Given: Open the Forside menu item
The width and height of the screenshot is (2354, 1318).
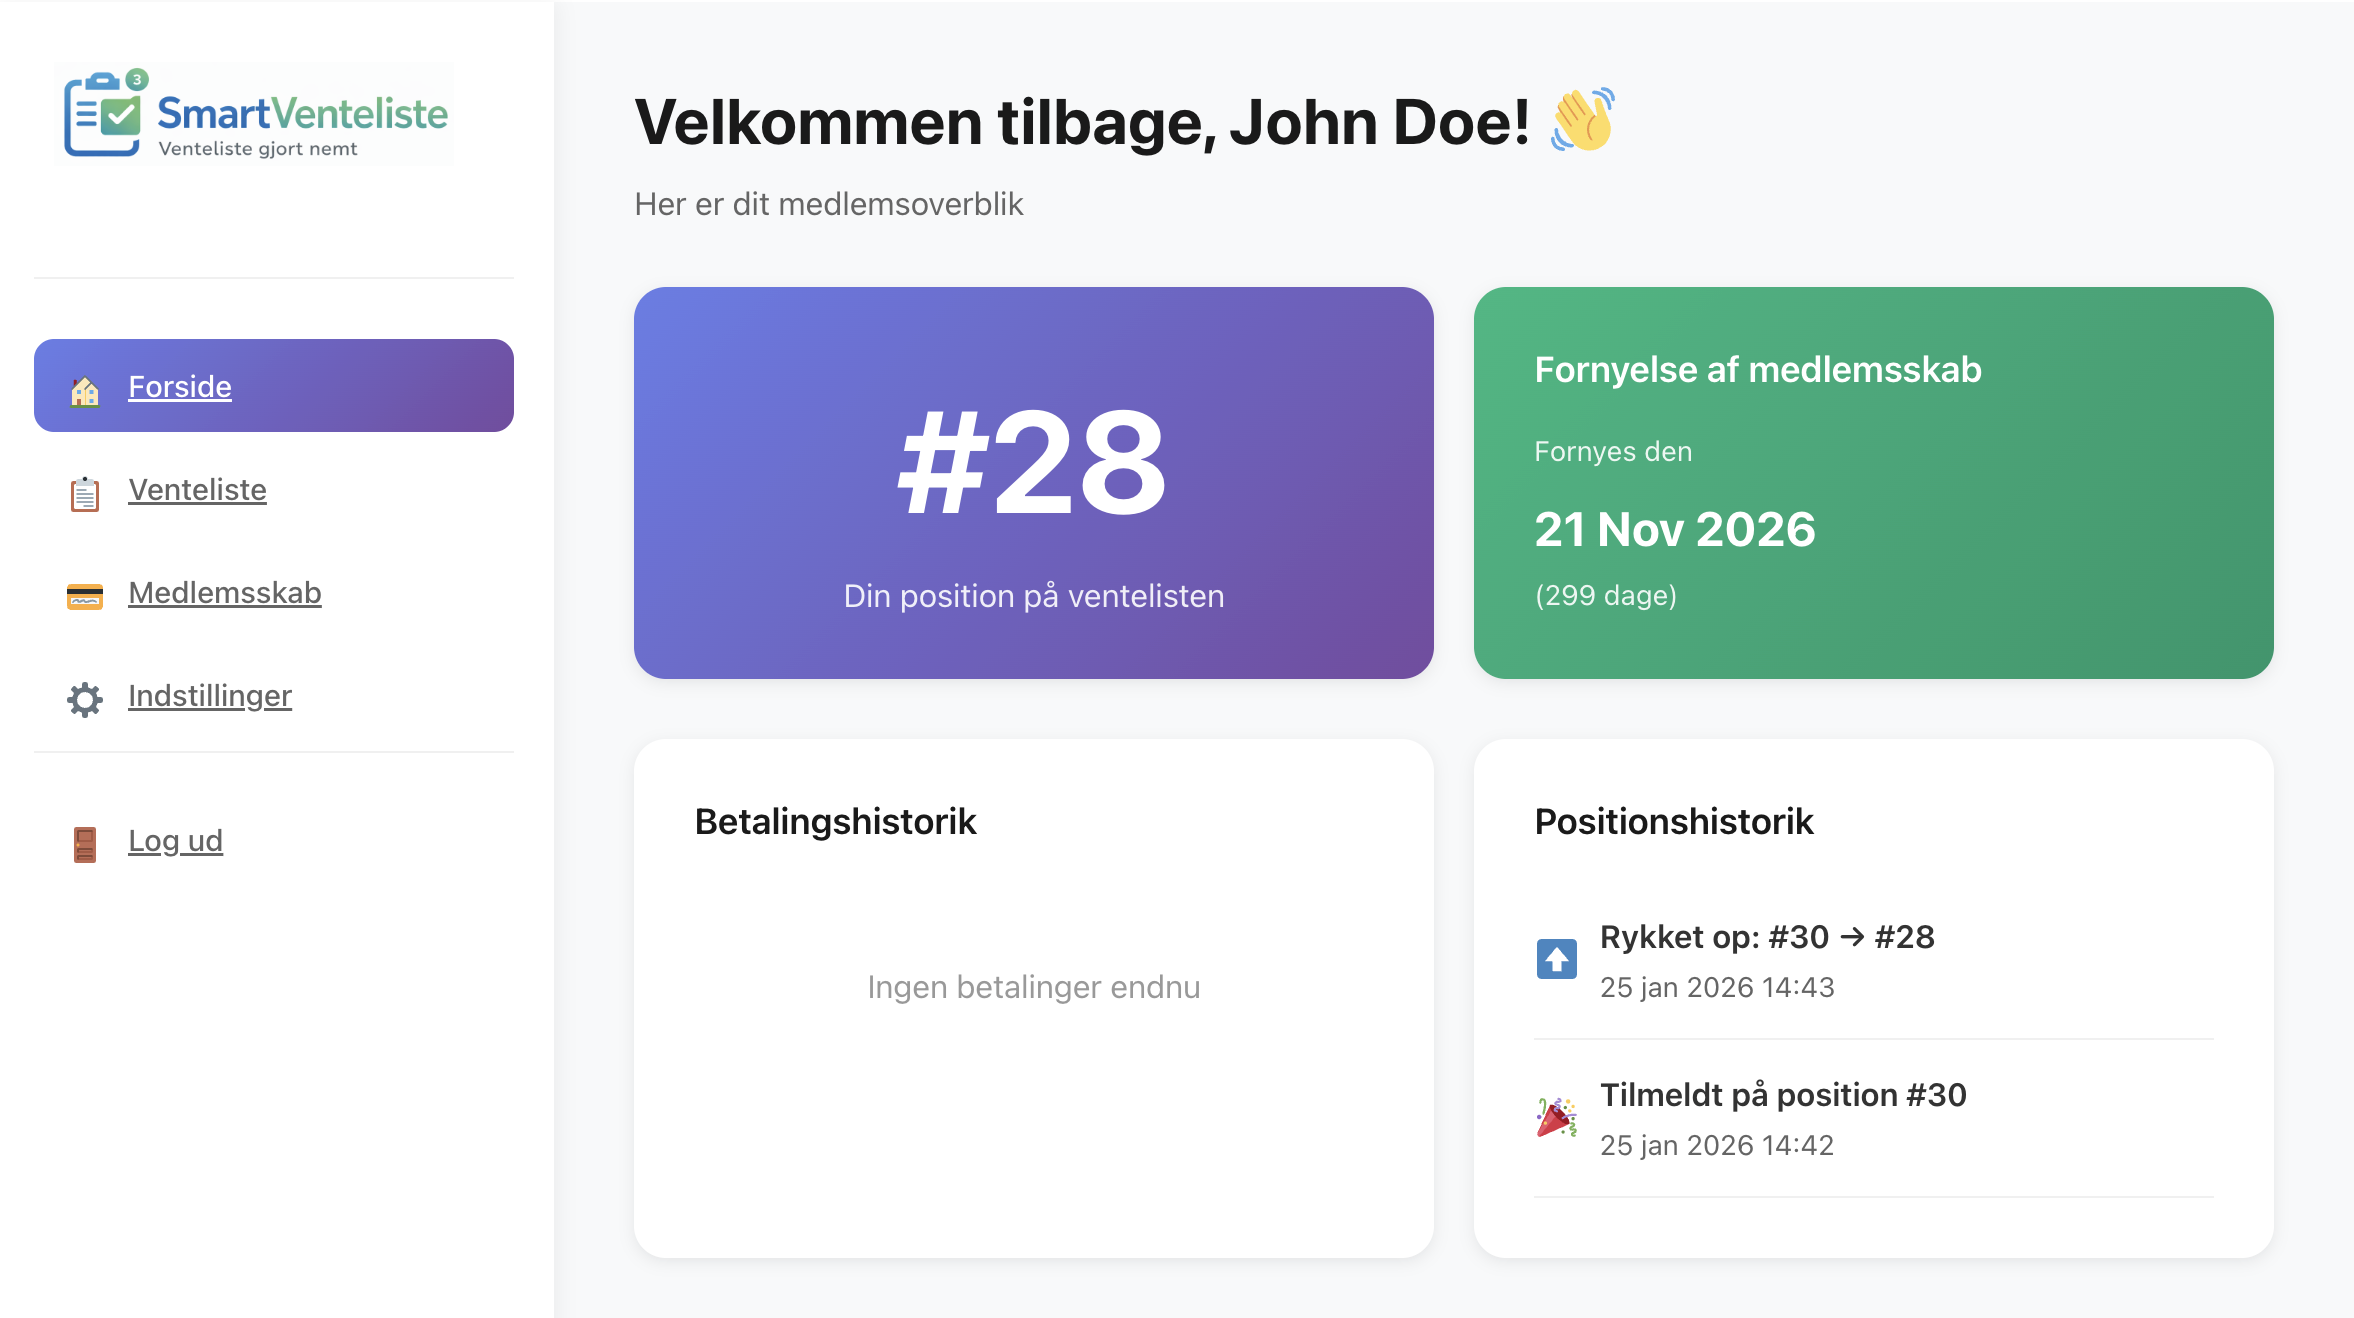Looking at the screenshot, I should (274, 386).
